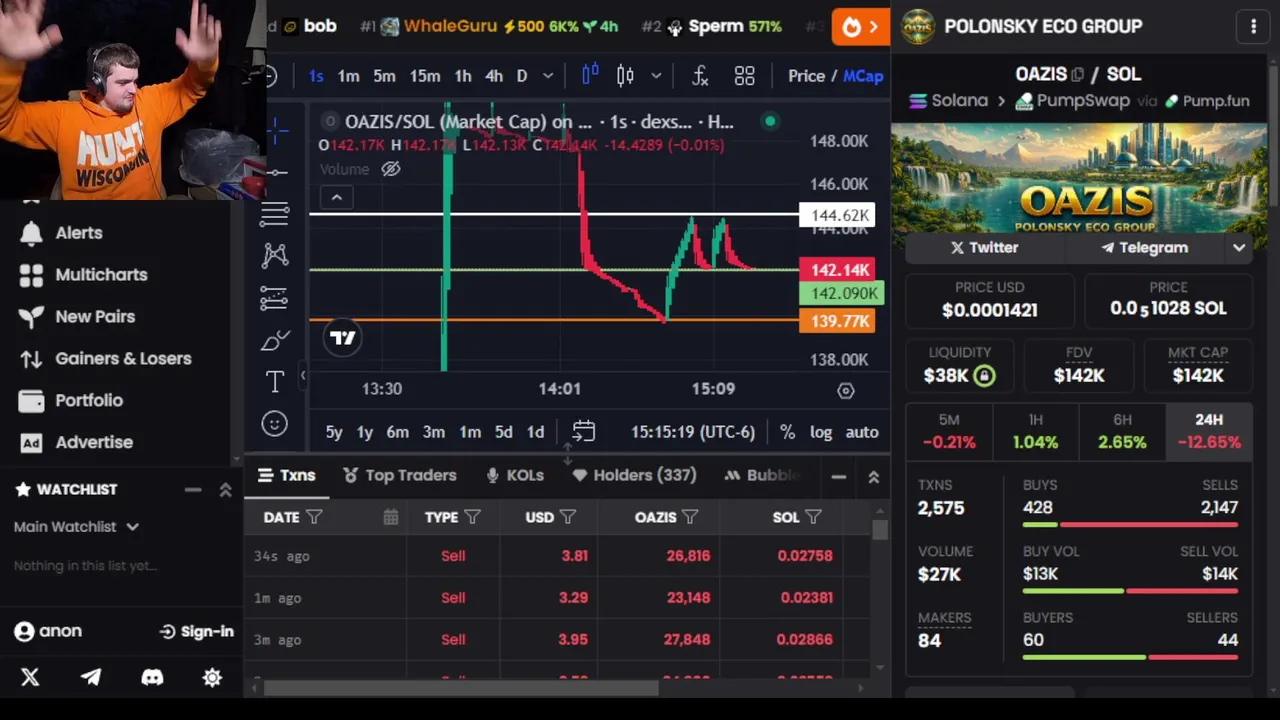Open the Fibonacci retracement tool

(275, 213)
